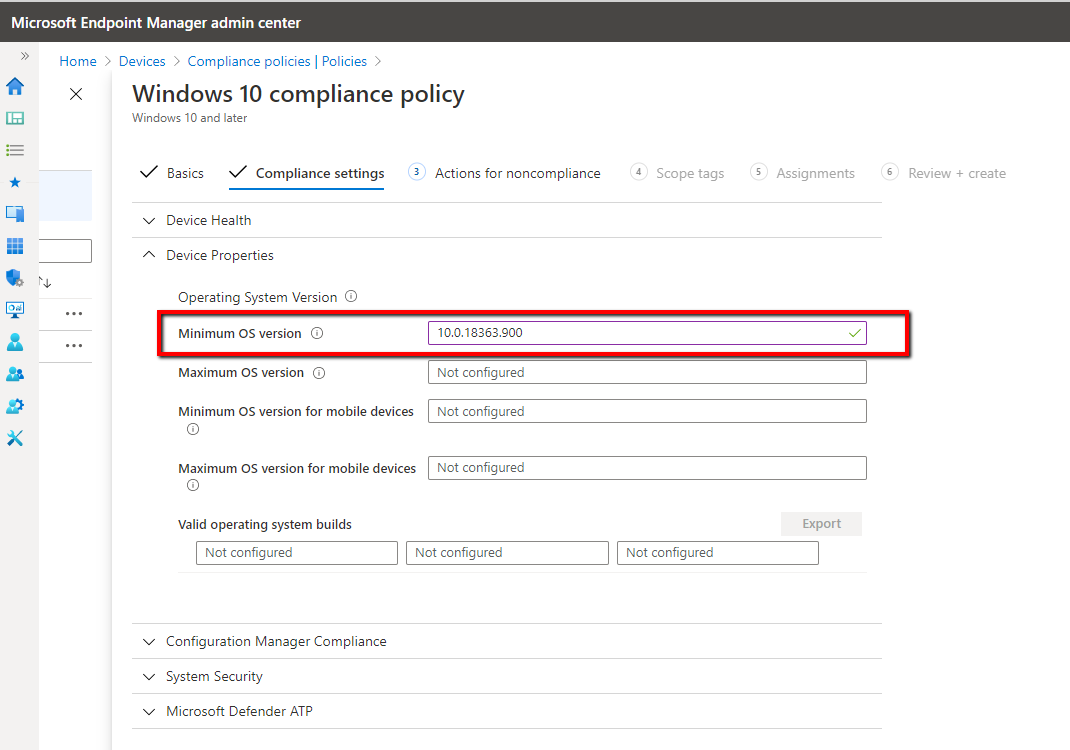Click the Maximum OS version field

point(647,373)
